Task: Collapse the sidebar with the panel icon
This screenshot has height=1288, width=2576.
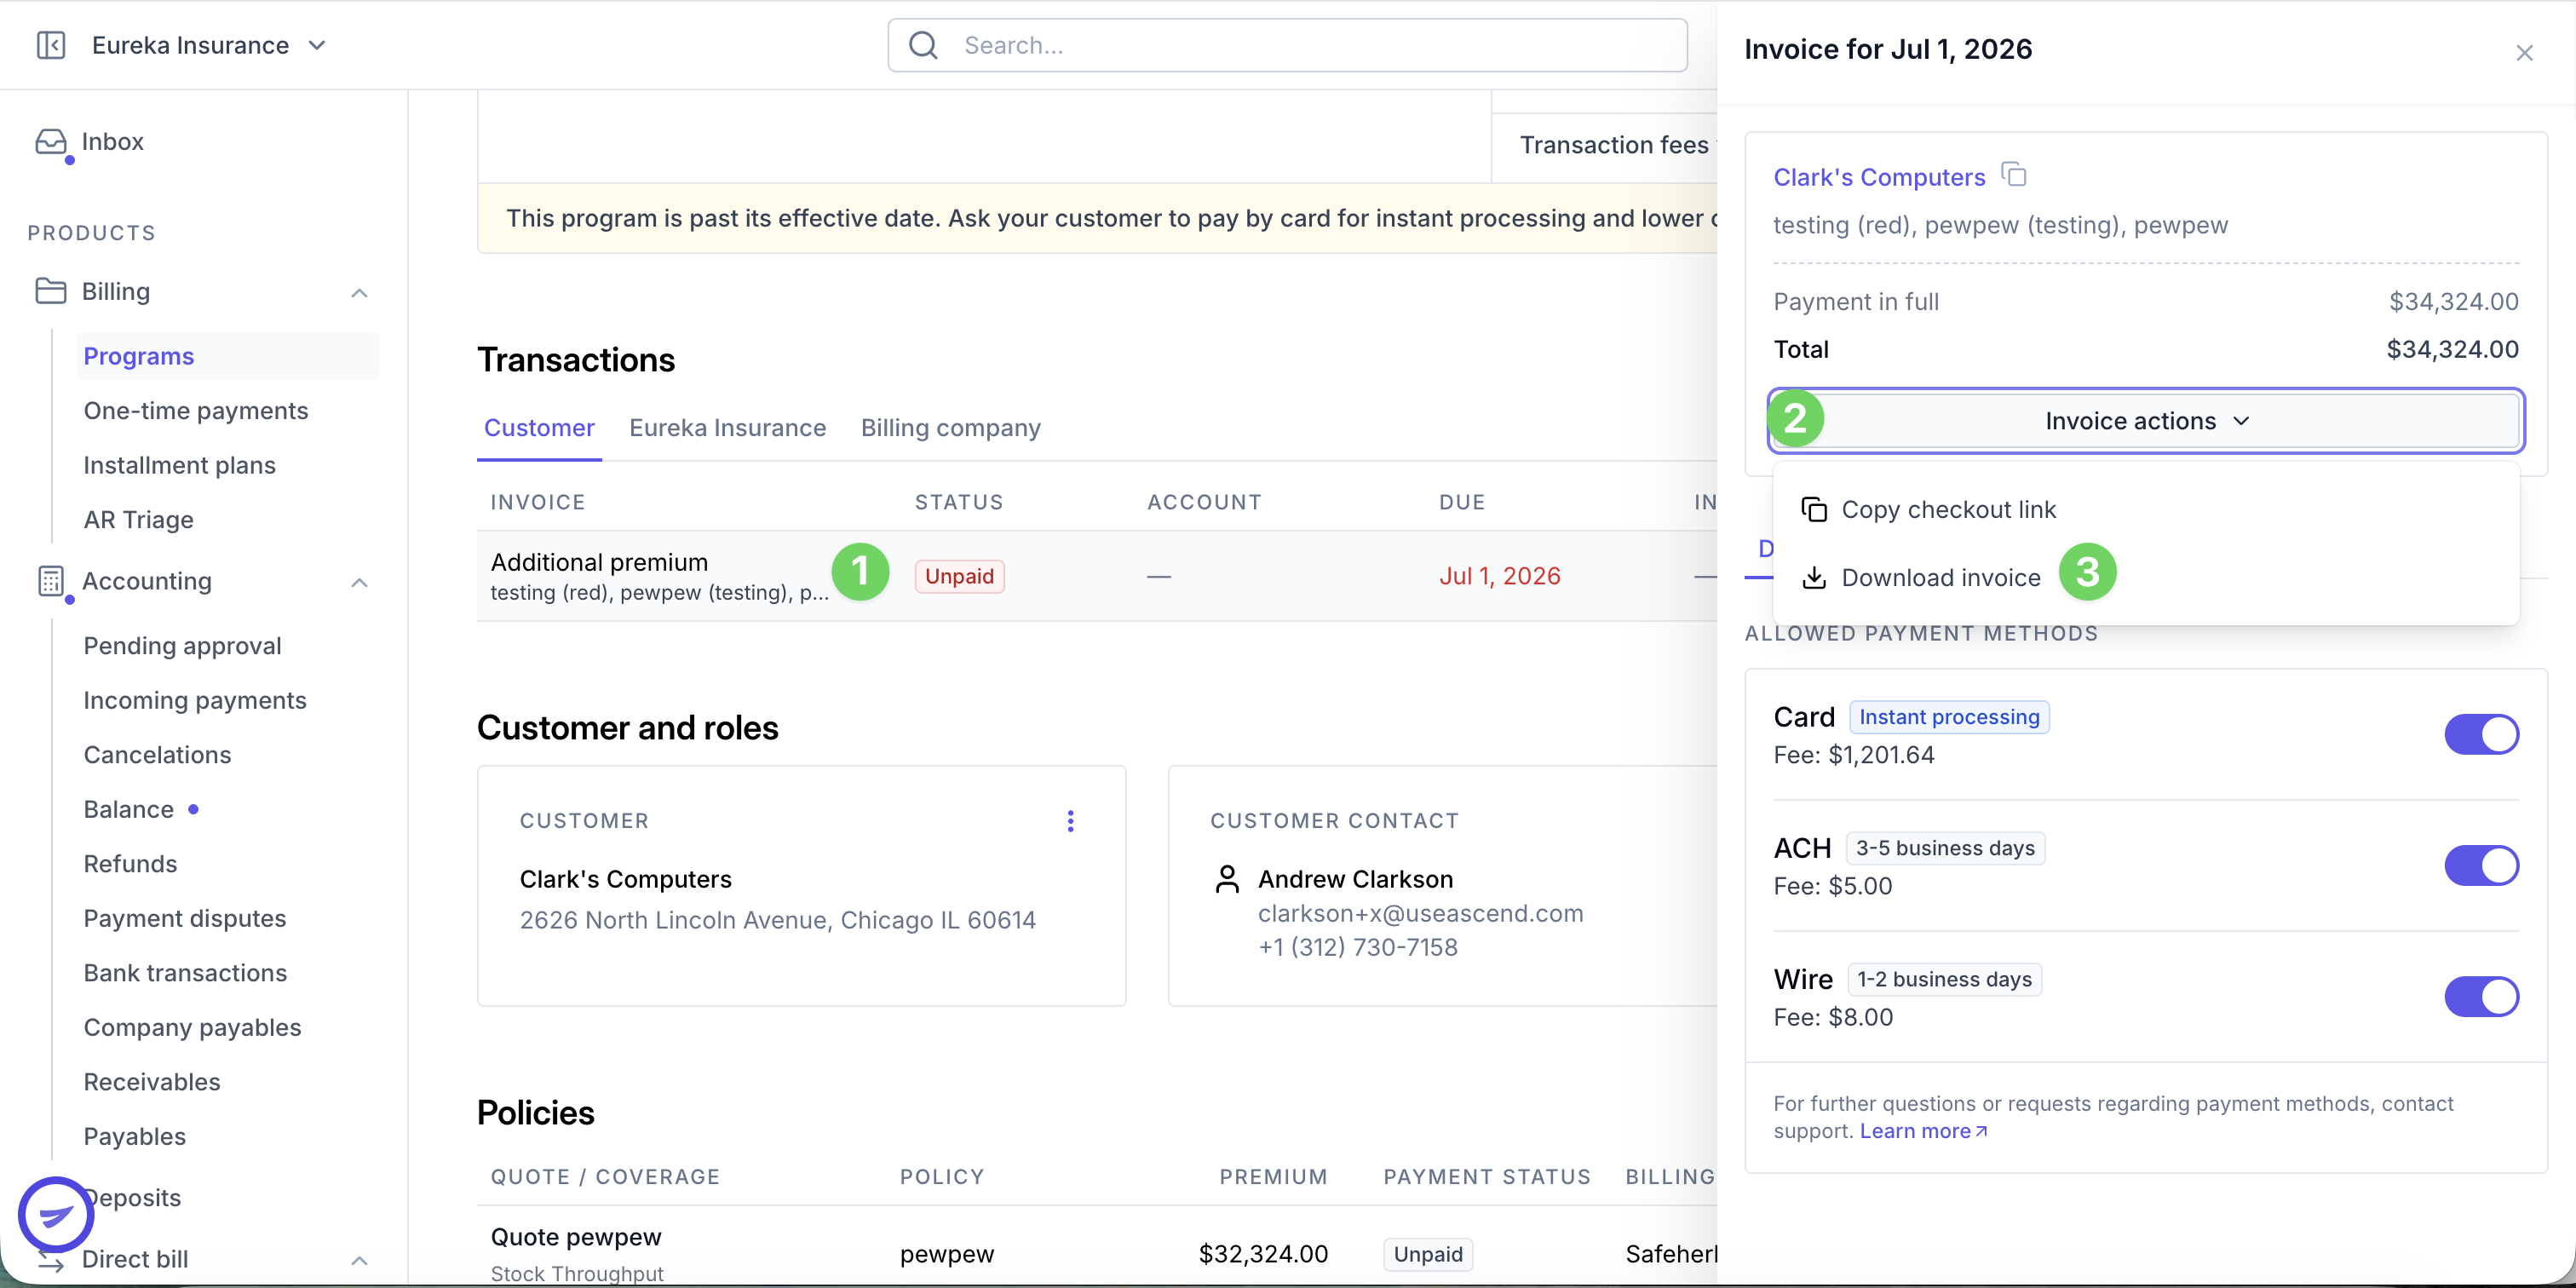Action: (x=51, y=45)
